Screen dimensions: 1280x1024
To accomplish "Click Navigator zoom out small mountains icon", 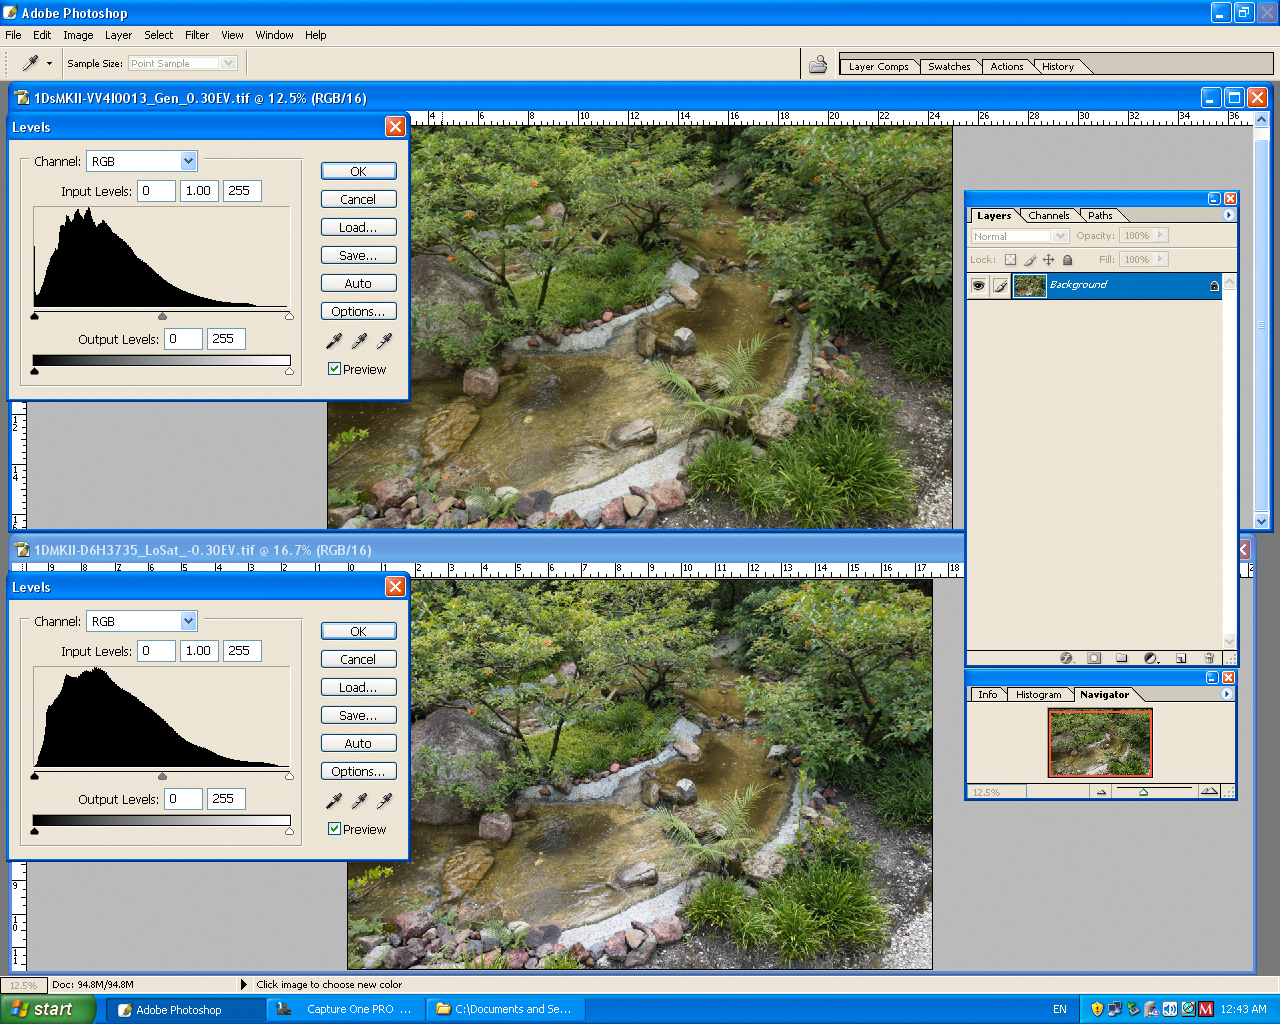I will [x=1101, y=792].
